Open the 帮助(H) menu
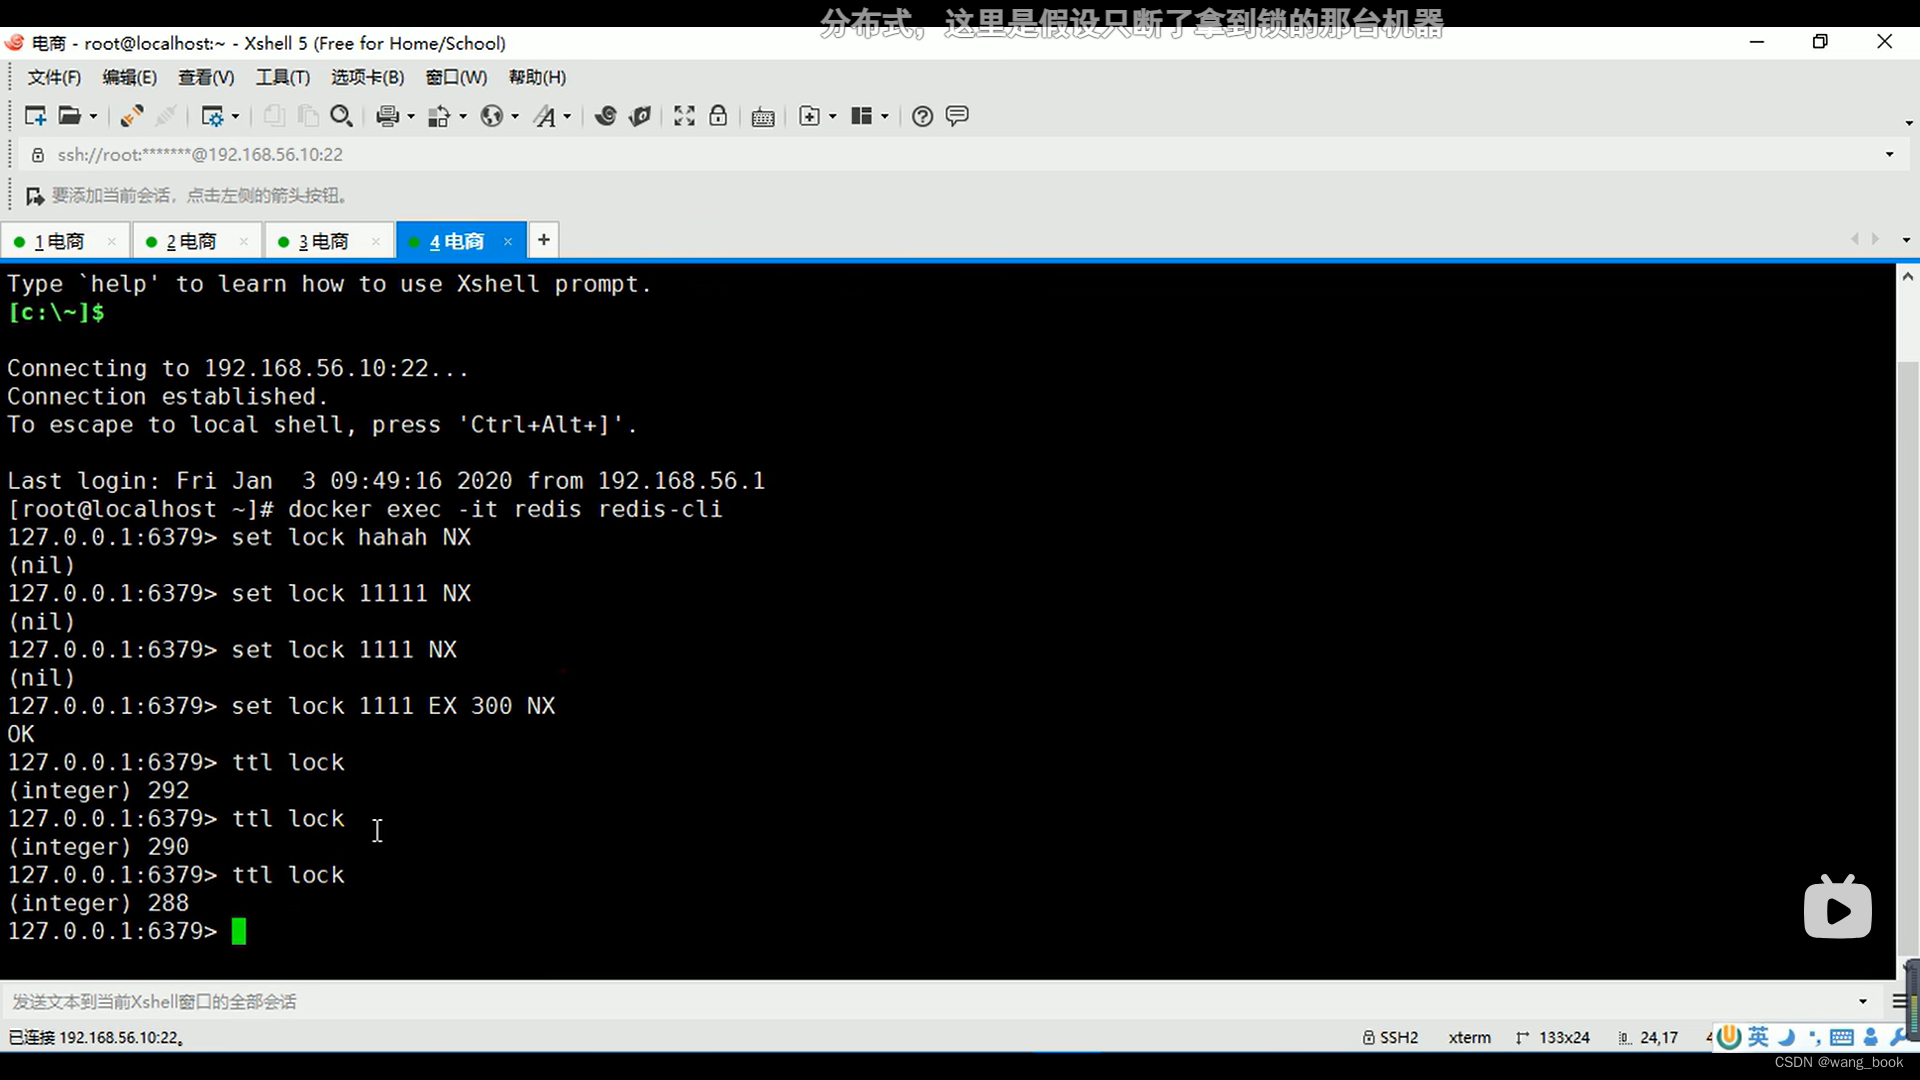This screenshot has height=1080, width=1920. [537, 77]
